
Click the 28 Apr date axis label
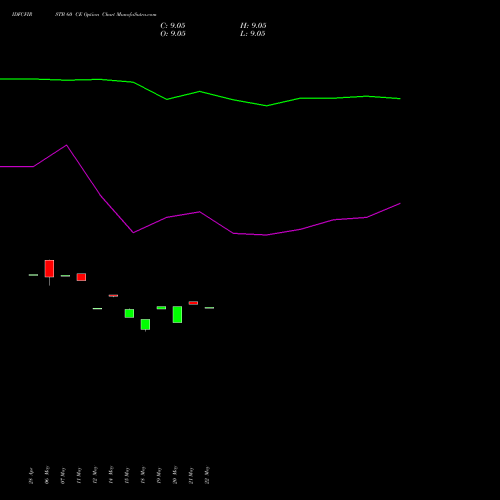[31, 476]
